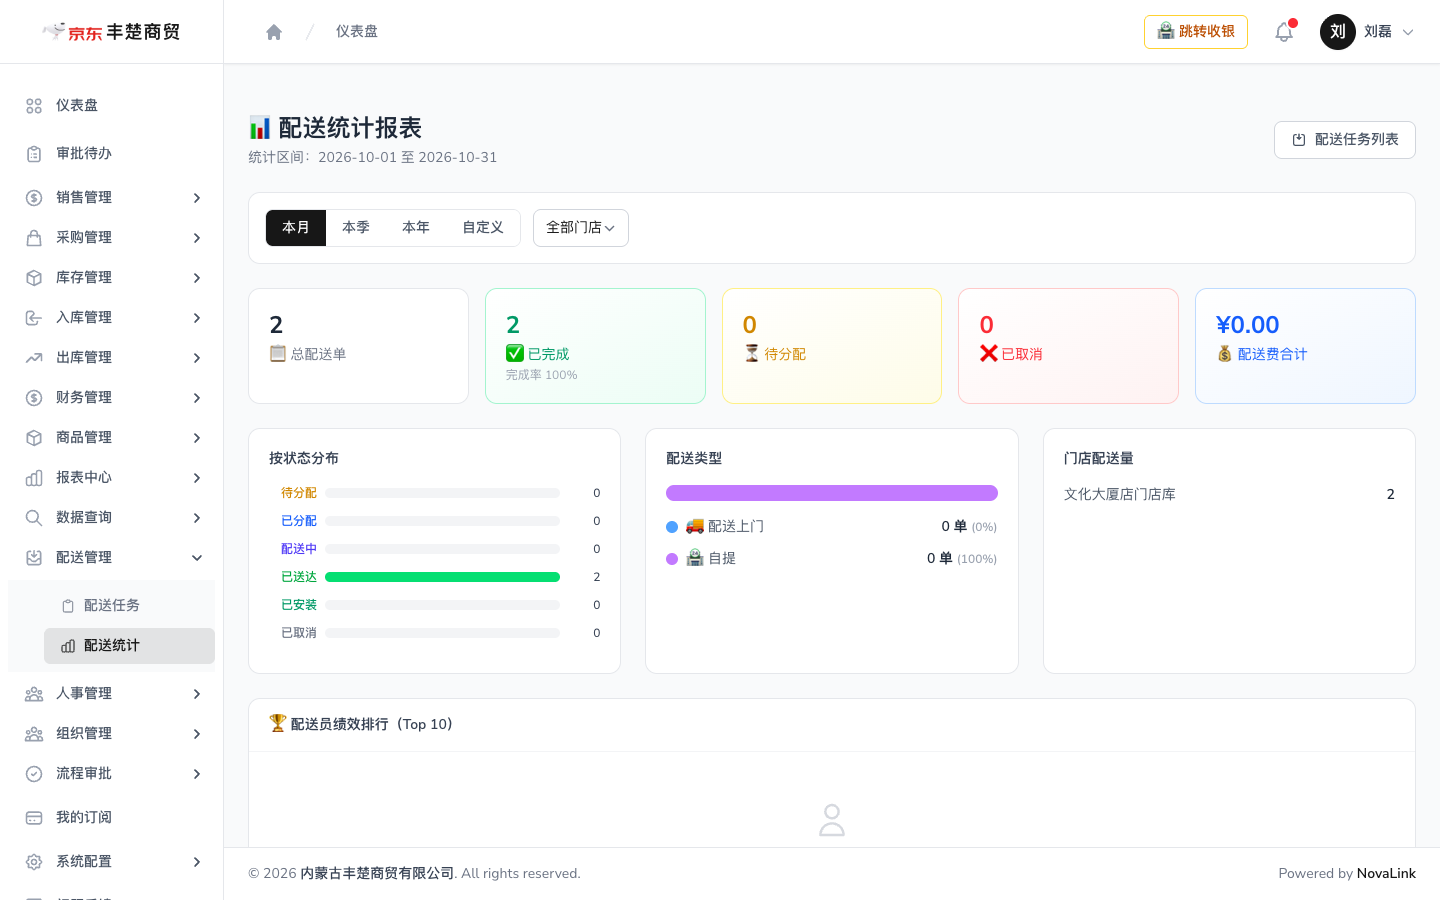Open 配送任务 in the sidebar
The image size is (1440, 900).
pyautogui.click(x=129, y=606)
